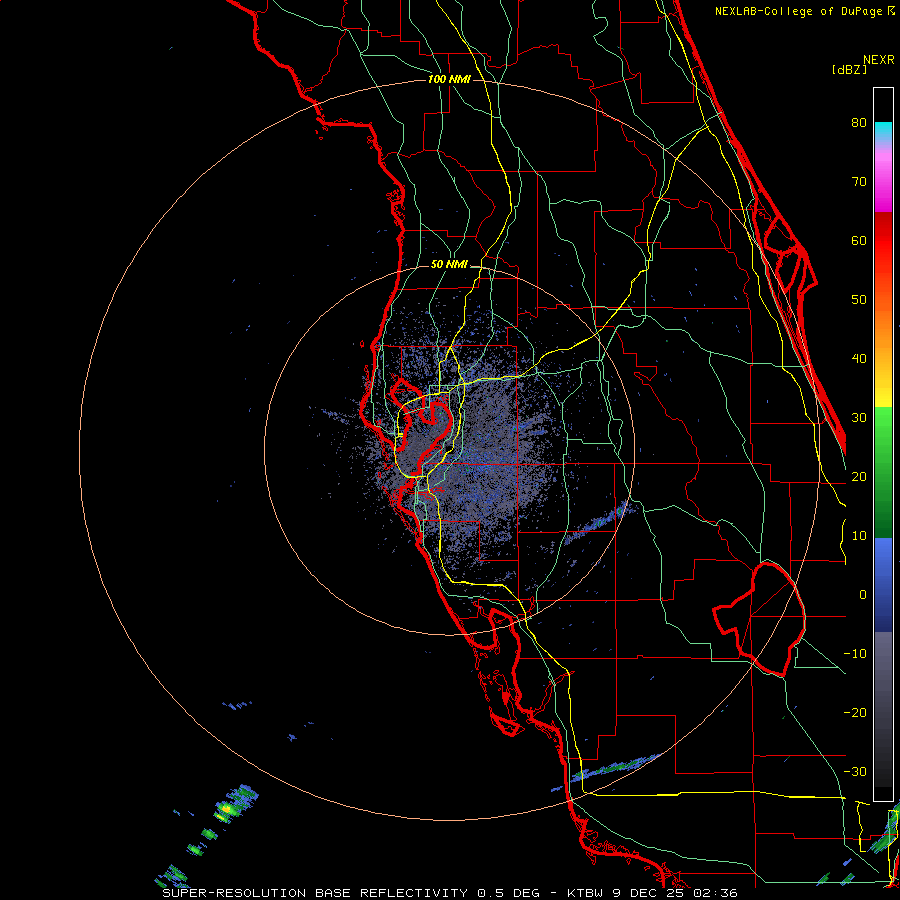Click the "02:36" timestamp
This screenshot has height=900, width=900.
717,893
